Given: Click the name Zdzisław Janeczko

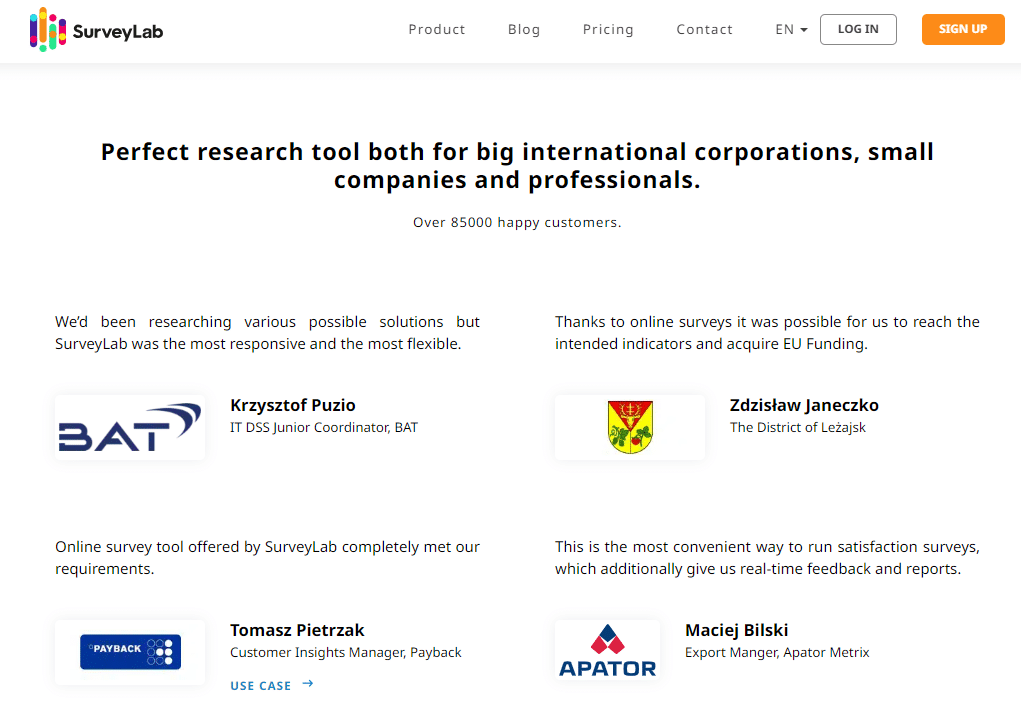Looking at the screenshot, I should (x=804, y=406).
